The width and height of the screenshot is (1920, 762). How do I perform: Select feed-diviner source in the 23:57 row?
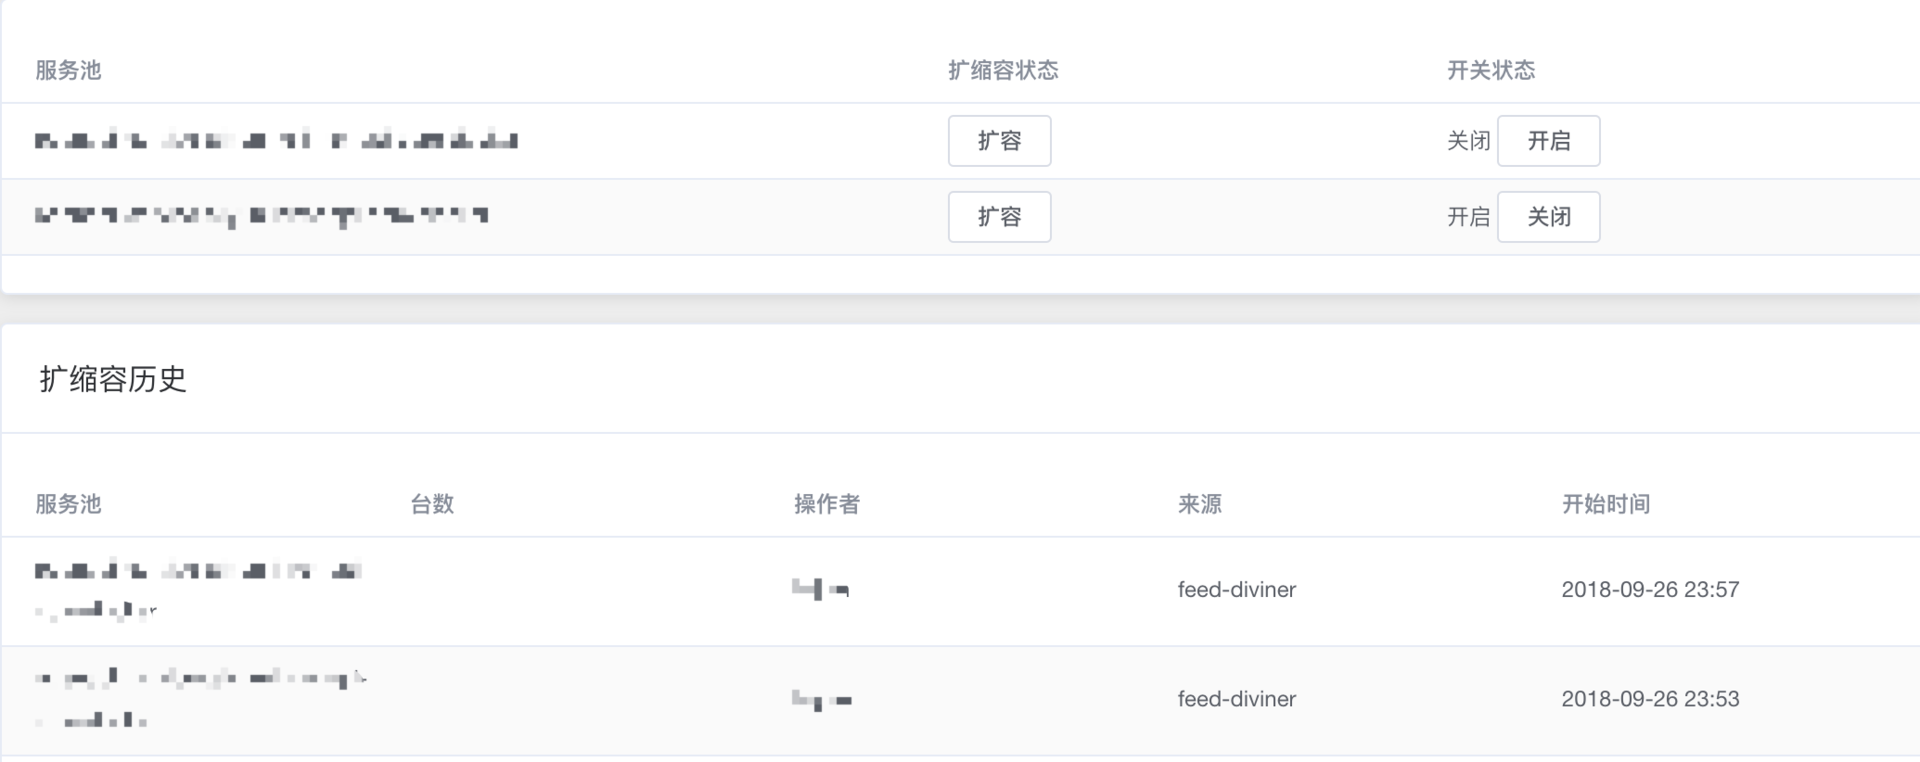click(1236, 590)
